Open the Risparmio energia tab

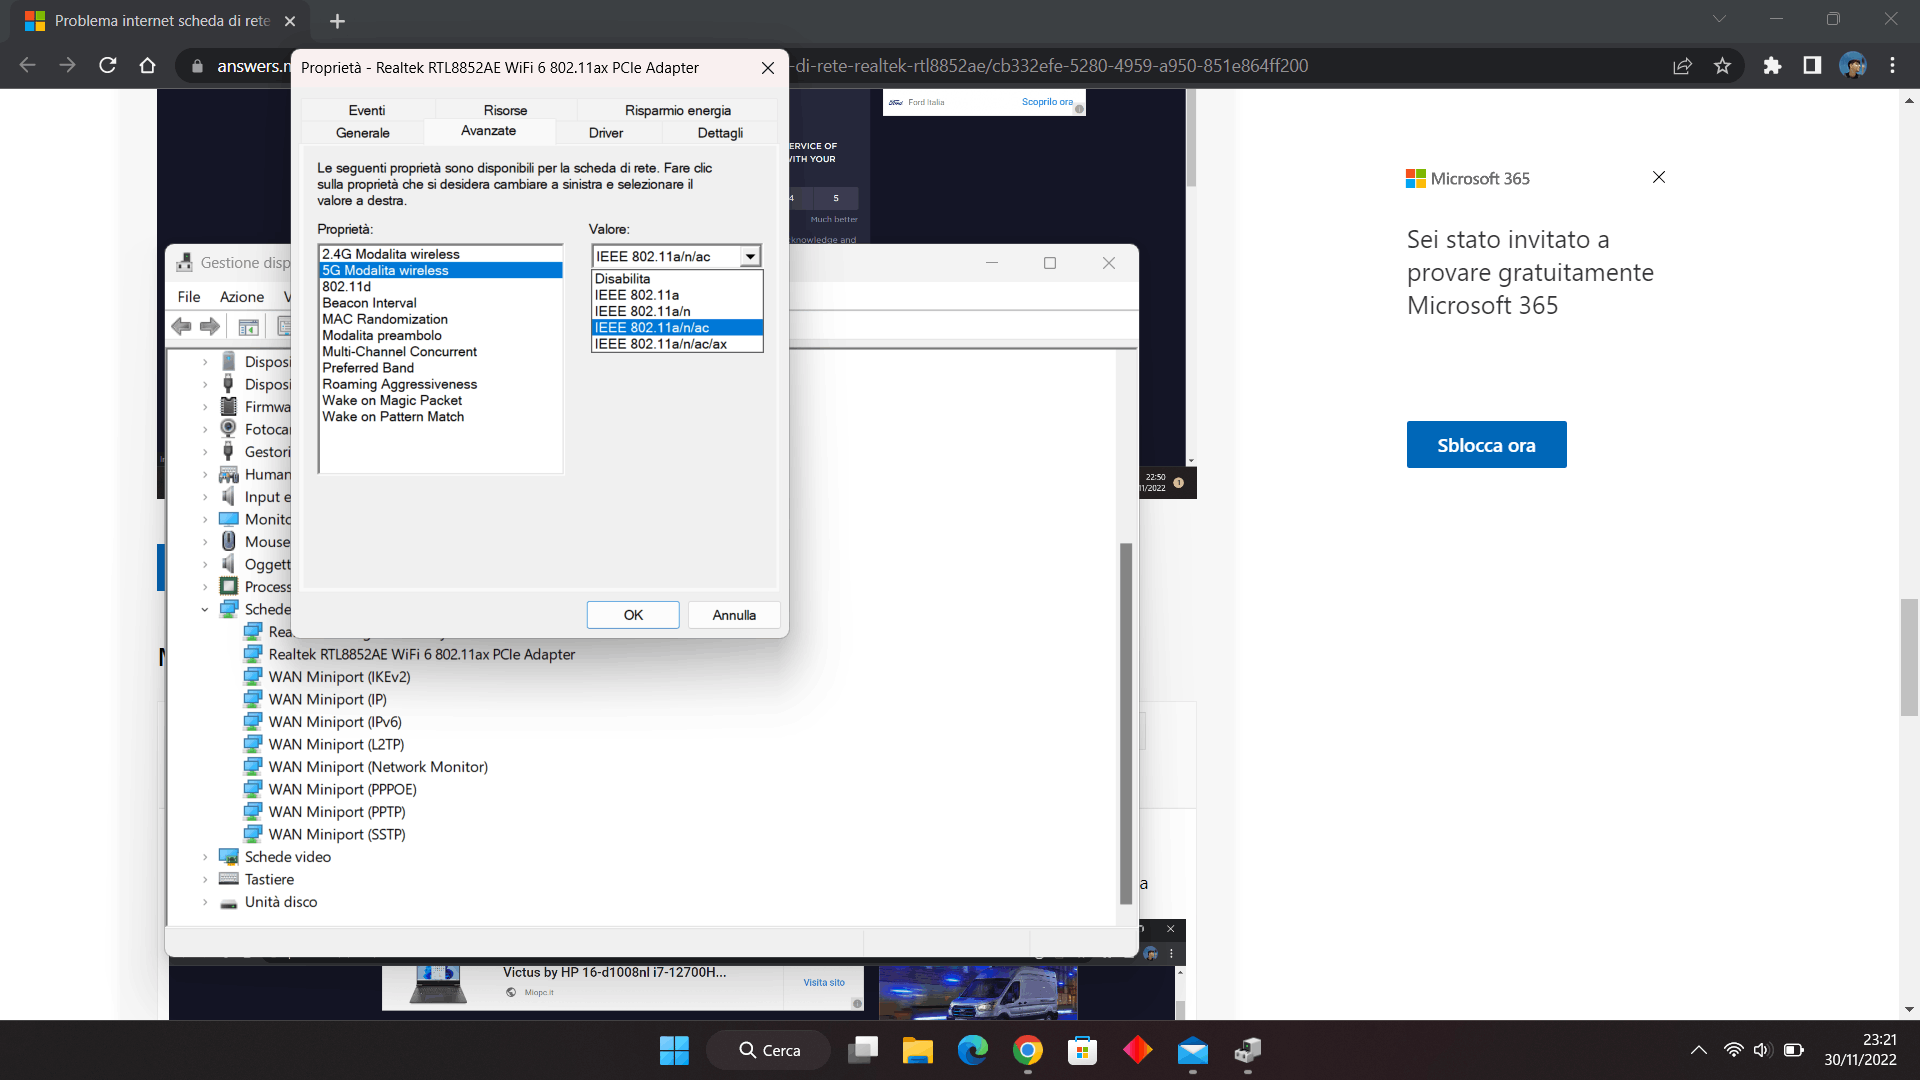click(677, 111)
